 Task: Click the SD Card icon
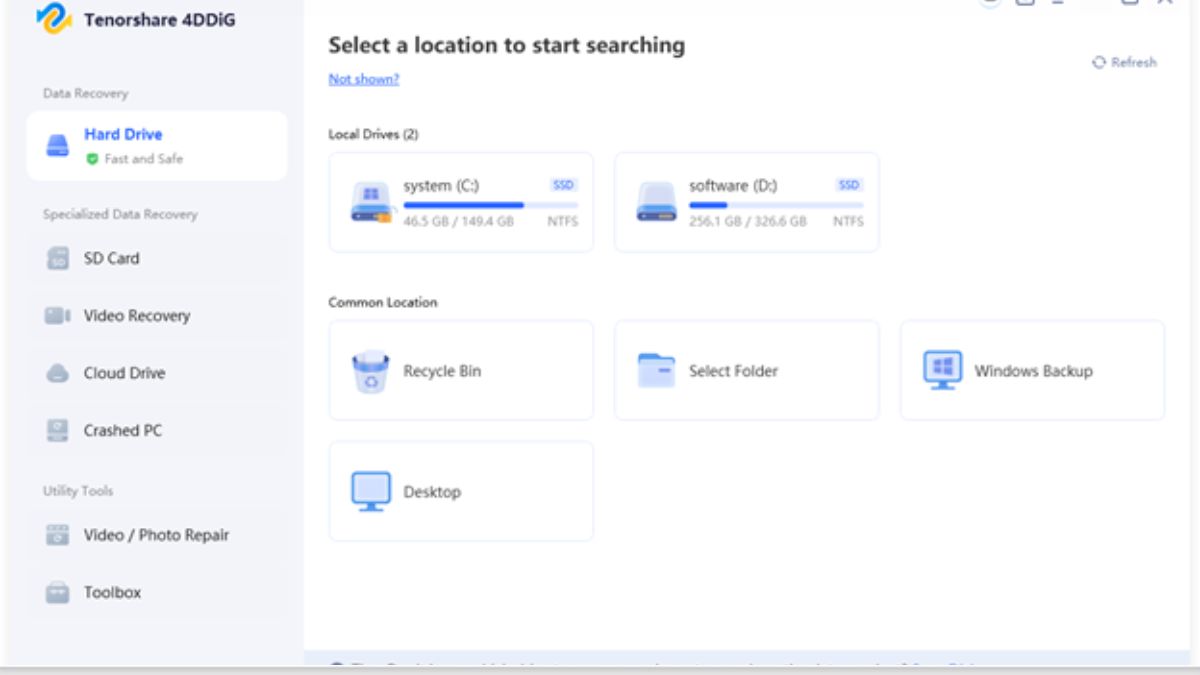(x=58, y=258)
